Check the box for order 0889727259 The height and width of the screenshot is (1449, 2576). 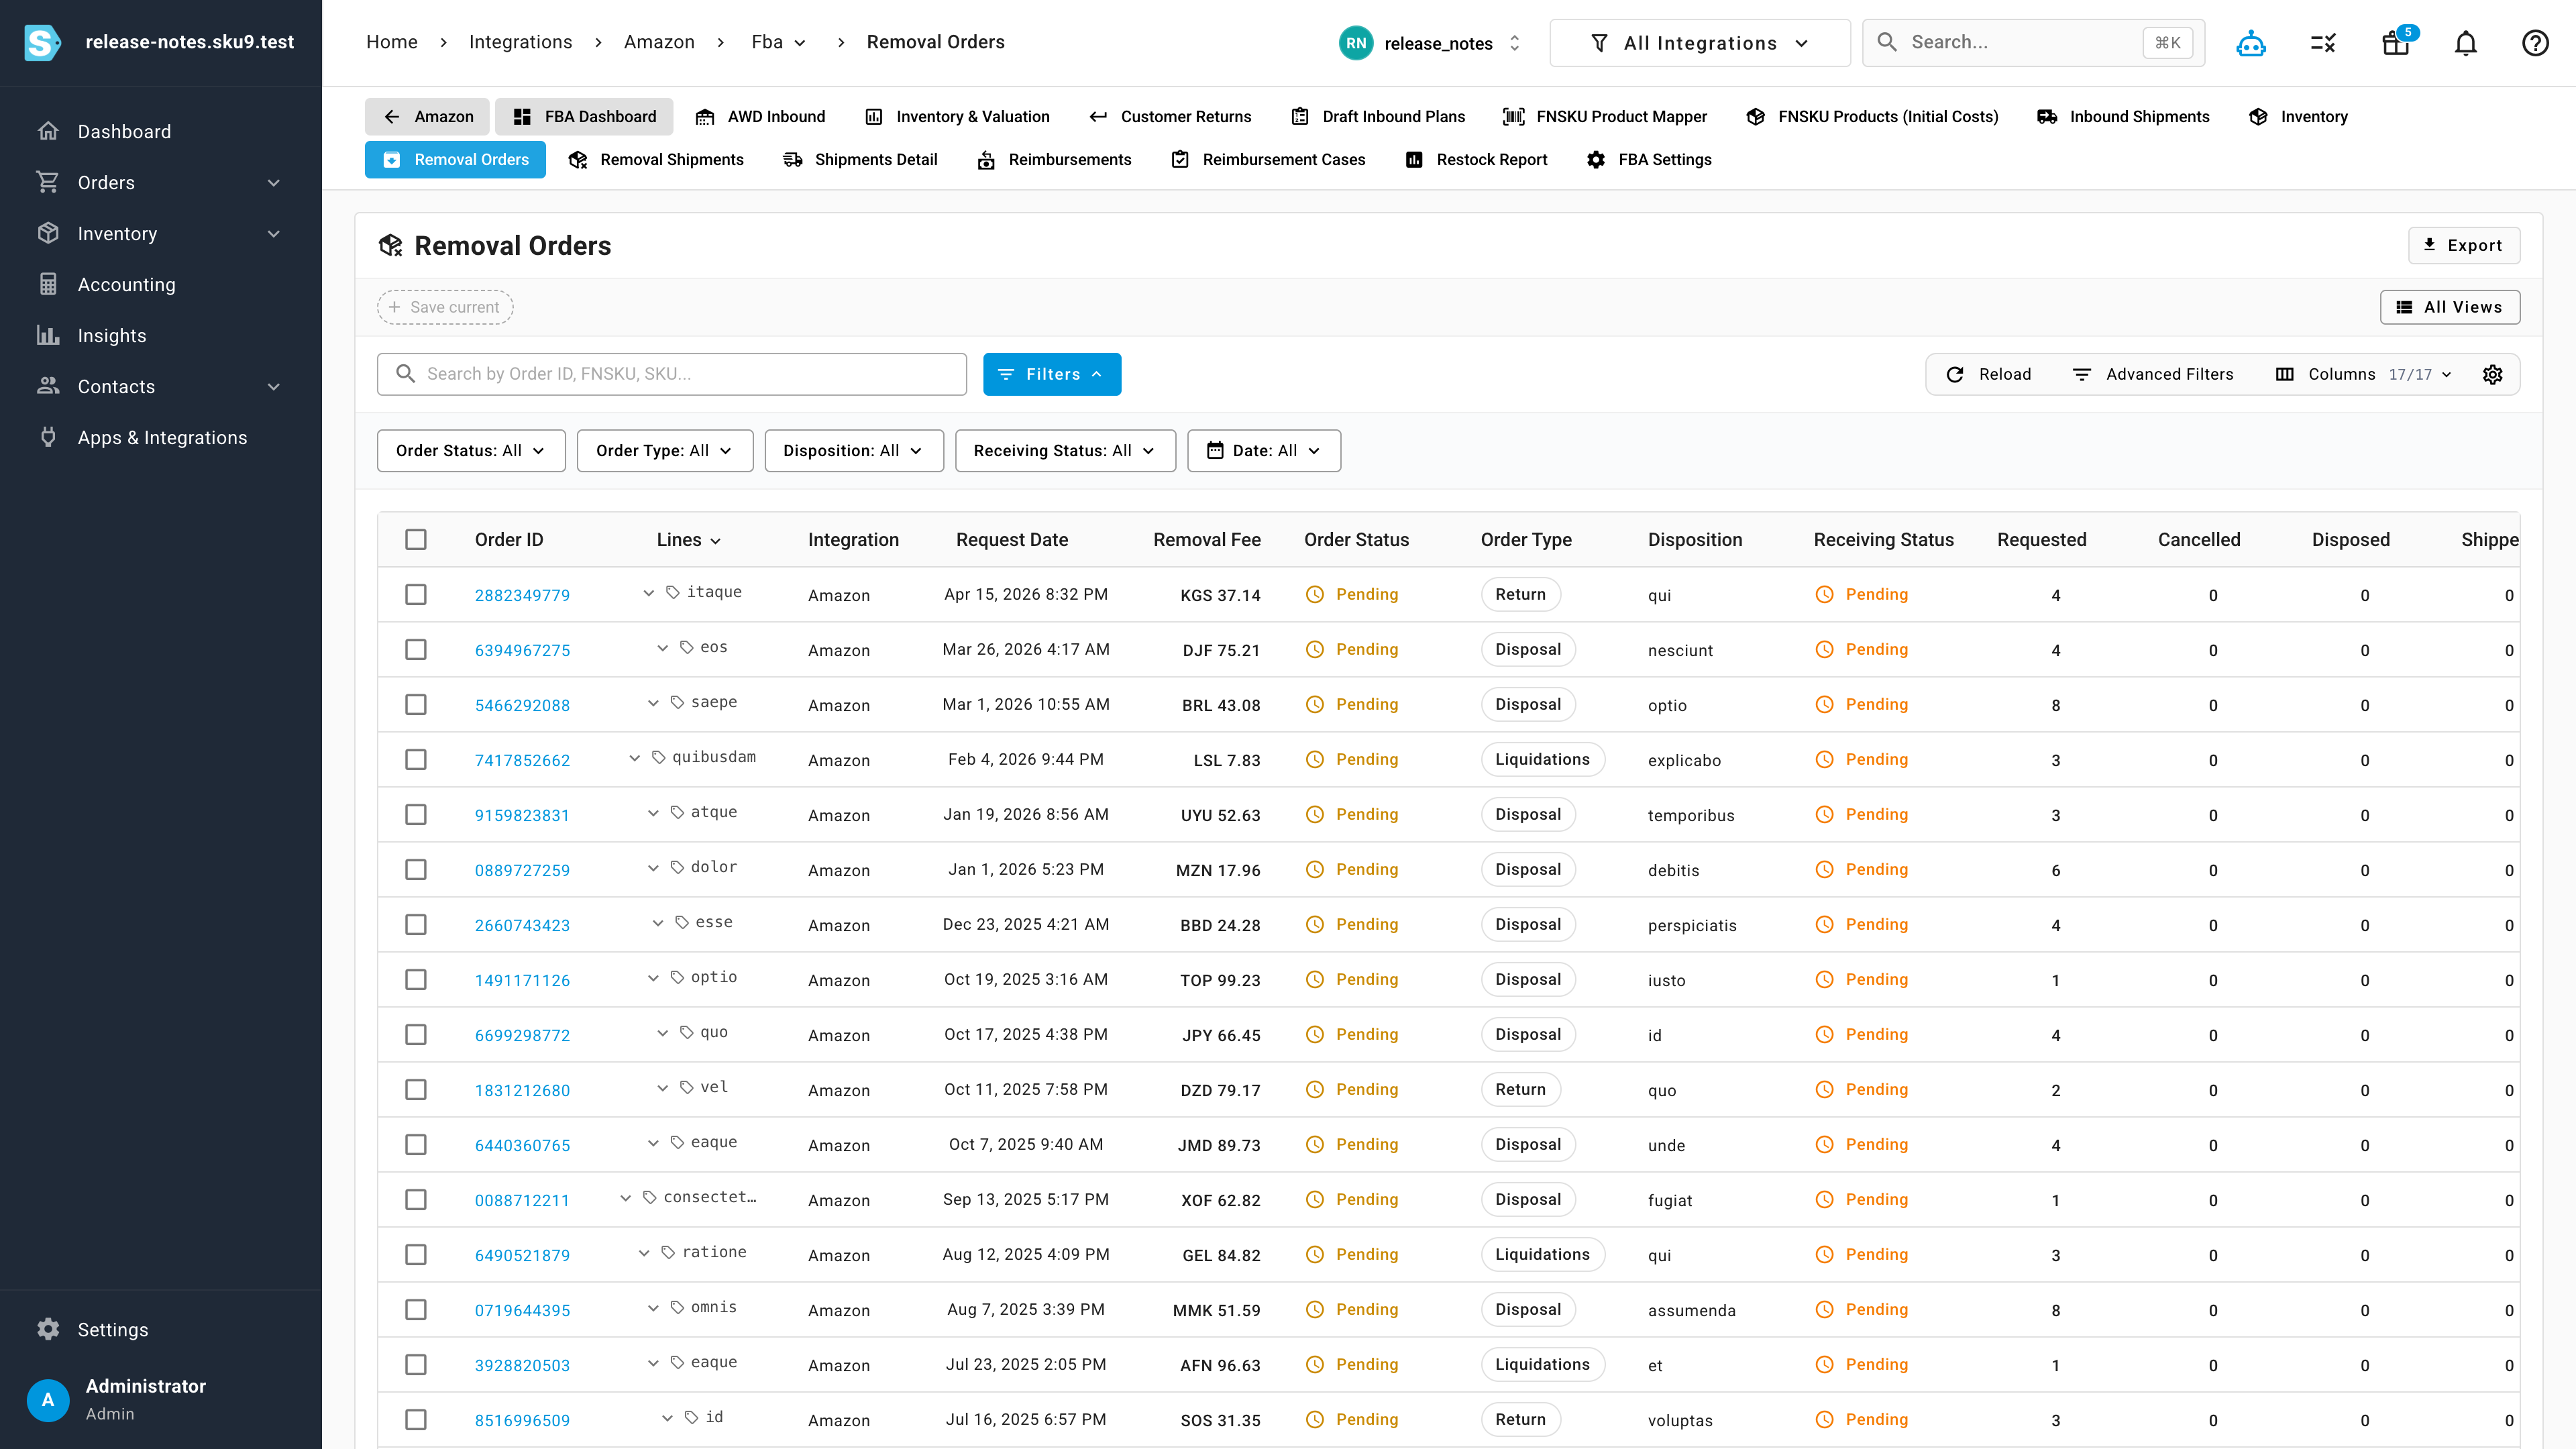[x=416, y=869]
